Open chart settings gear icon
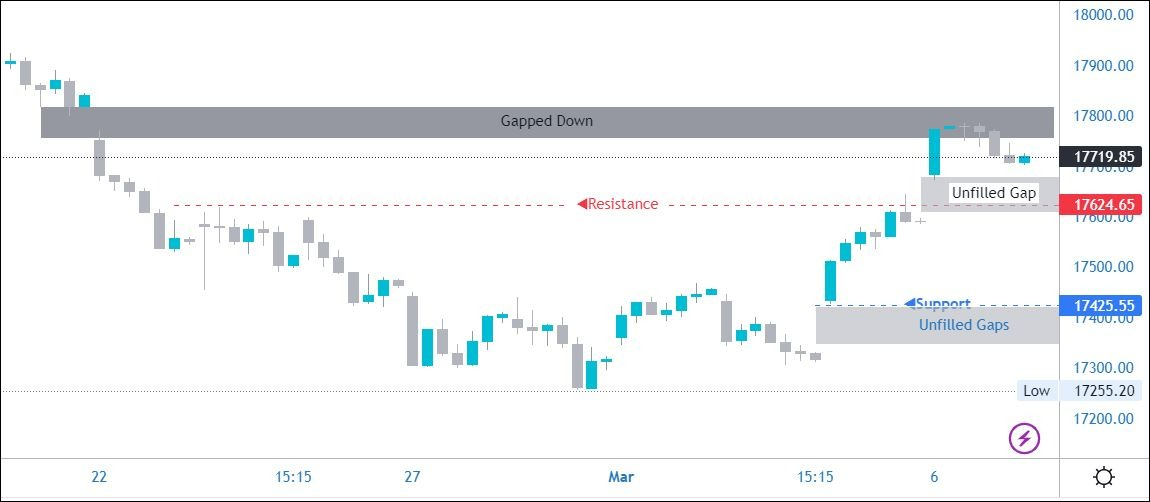The width and height of the screenshot is (1150, 502). coord(1104,477)
